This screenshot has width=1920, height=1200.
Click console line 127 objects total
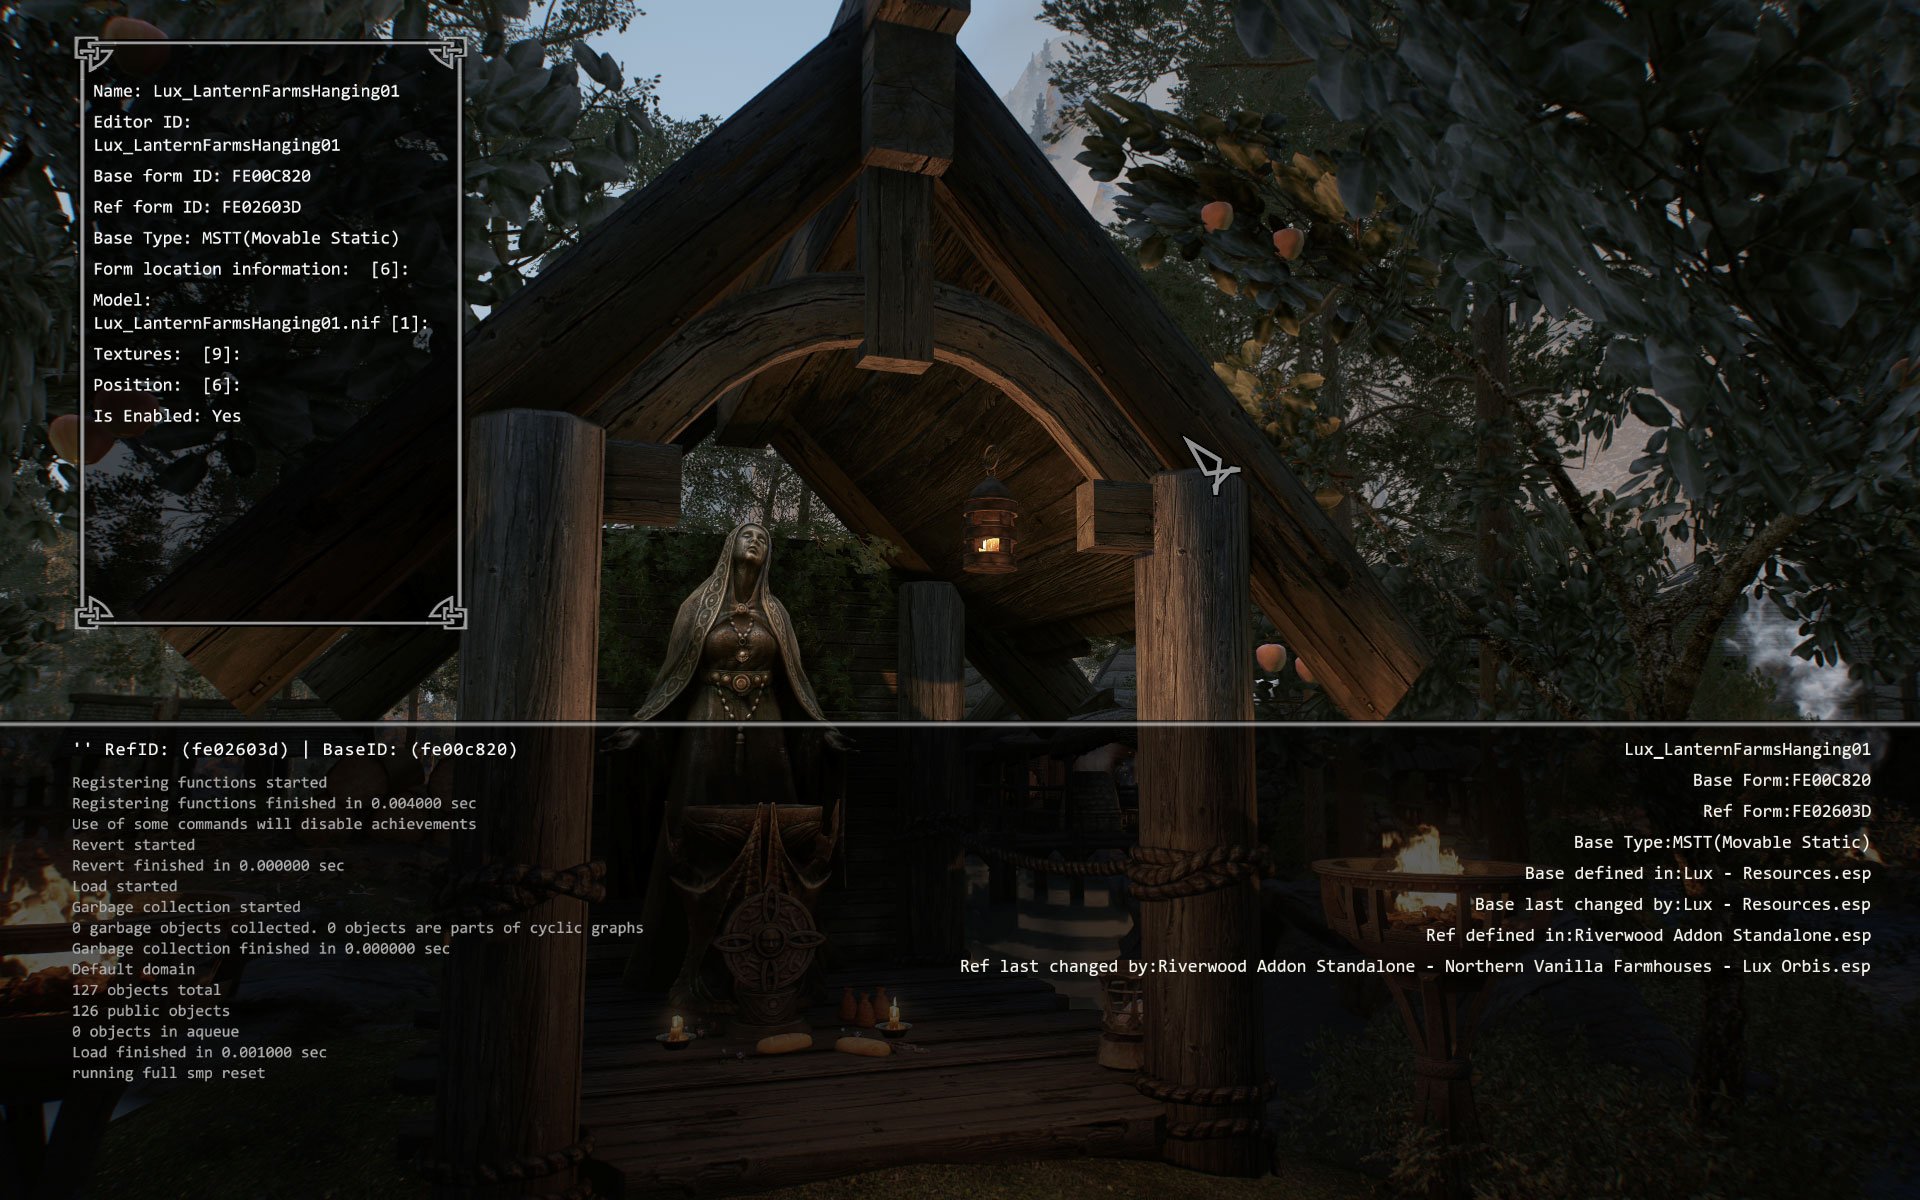(x=146, y=990)
